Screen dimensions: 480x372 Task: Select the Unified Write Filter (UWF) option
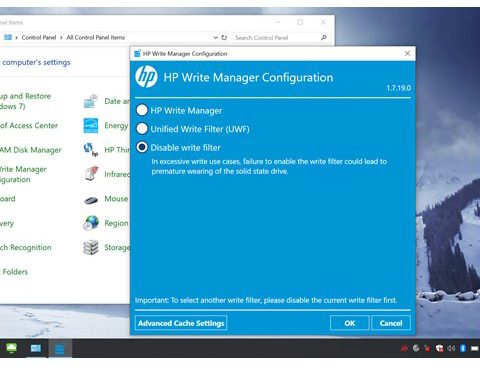142,129
